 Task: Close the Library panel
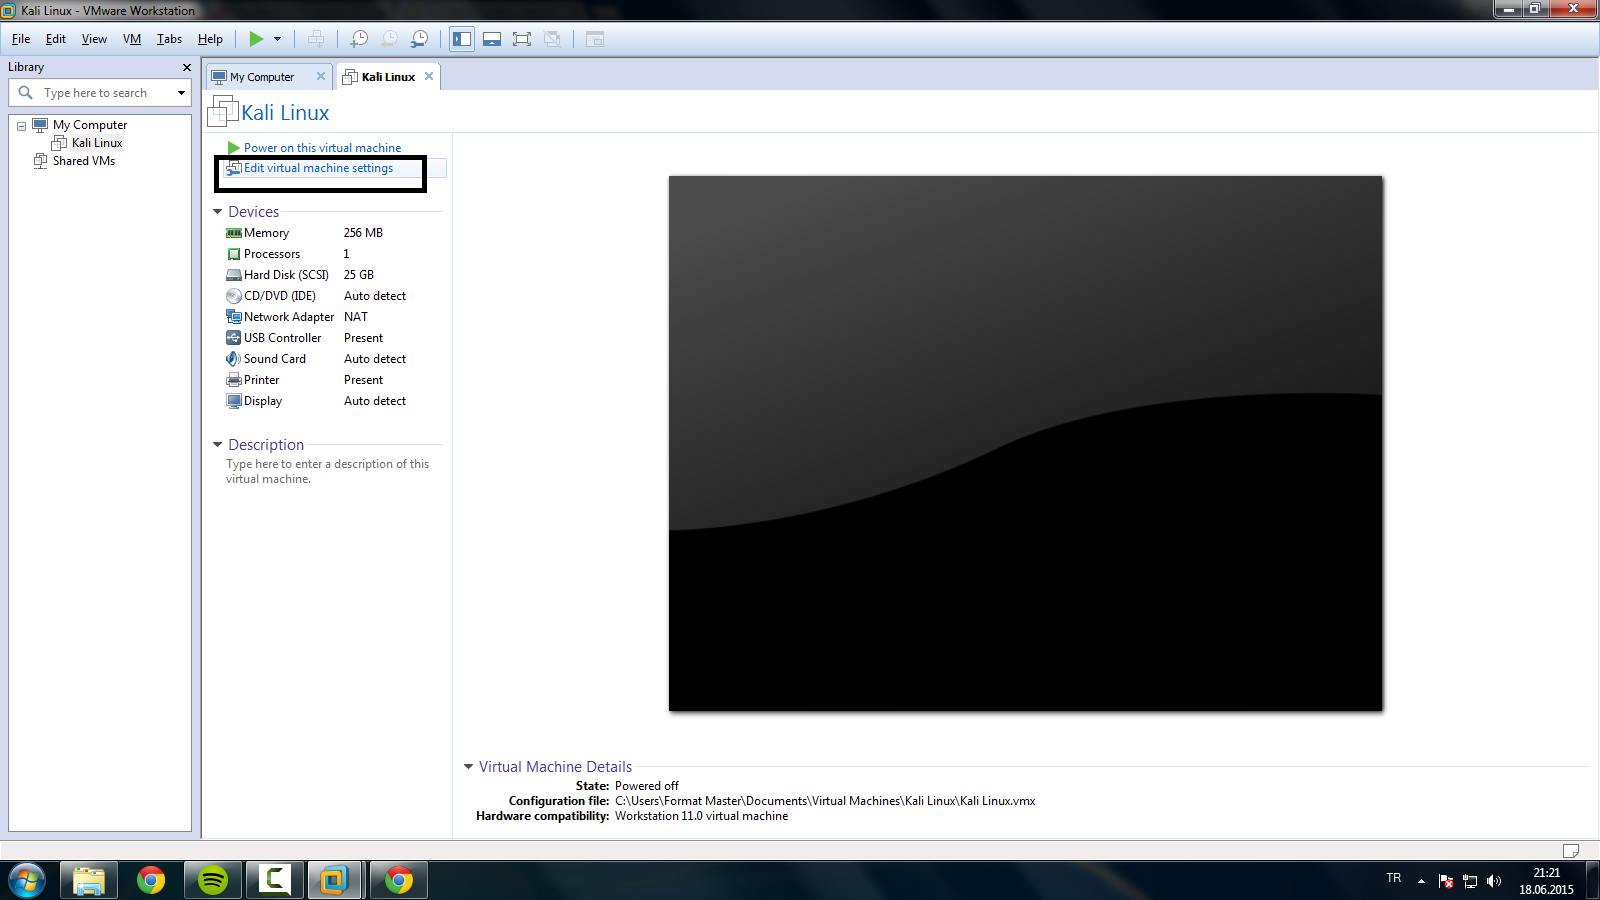(186, 67)
